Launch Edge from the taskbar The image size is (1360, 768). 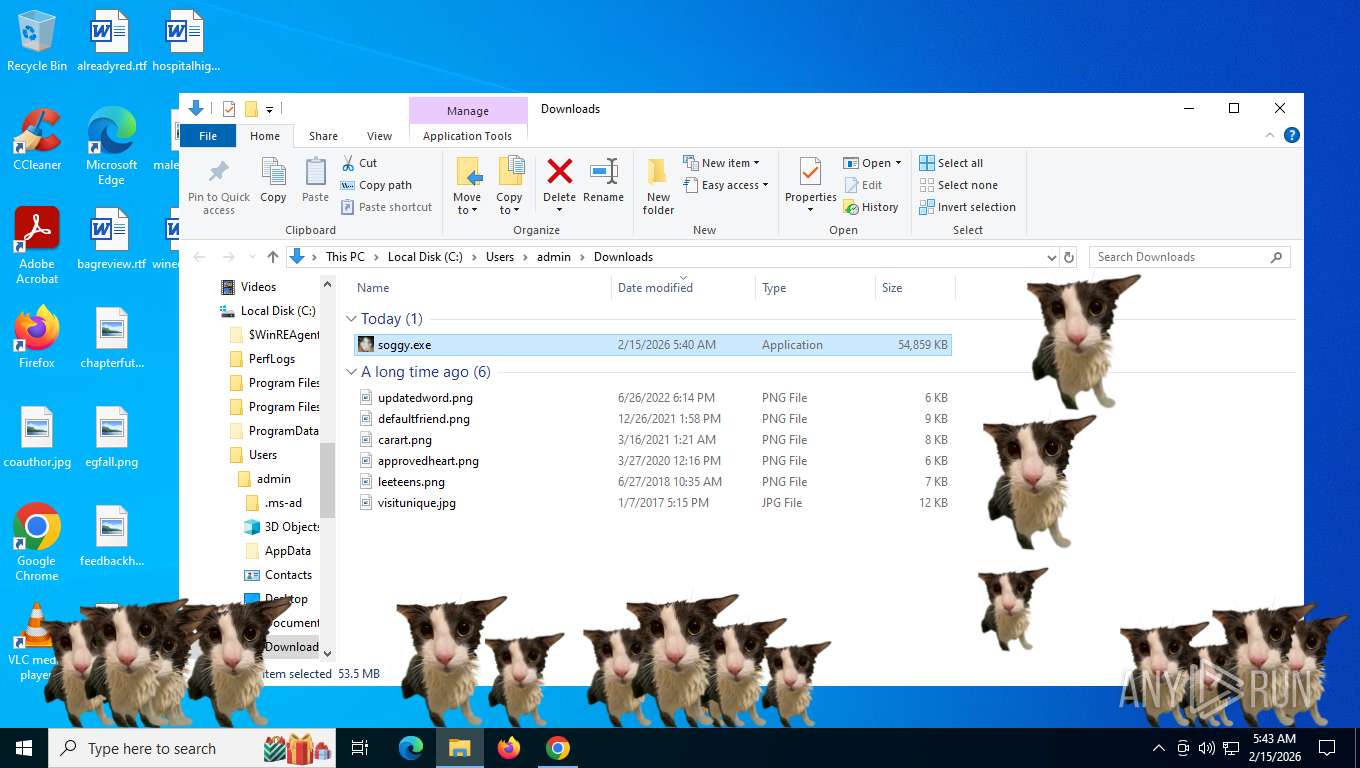[410, 748]
